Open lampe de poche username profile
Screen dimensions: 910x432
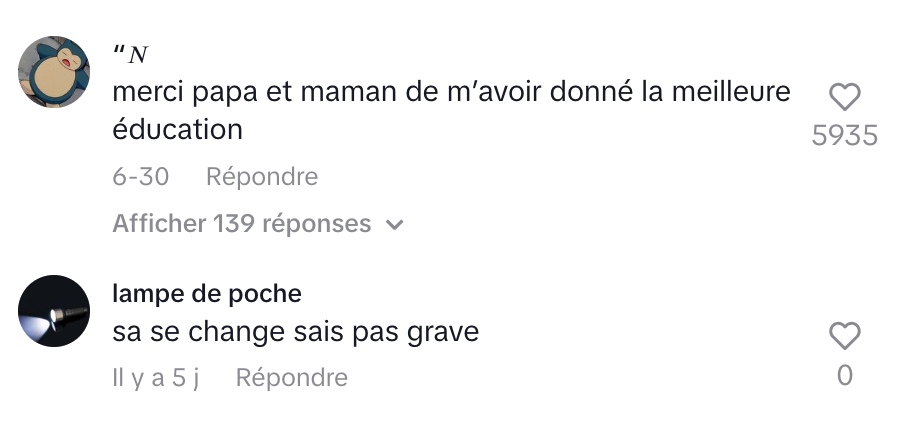tap(207, 294)
